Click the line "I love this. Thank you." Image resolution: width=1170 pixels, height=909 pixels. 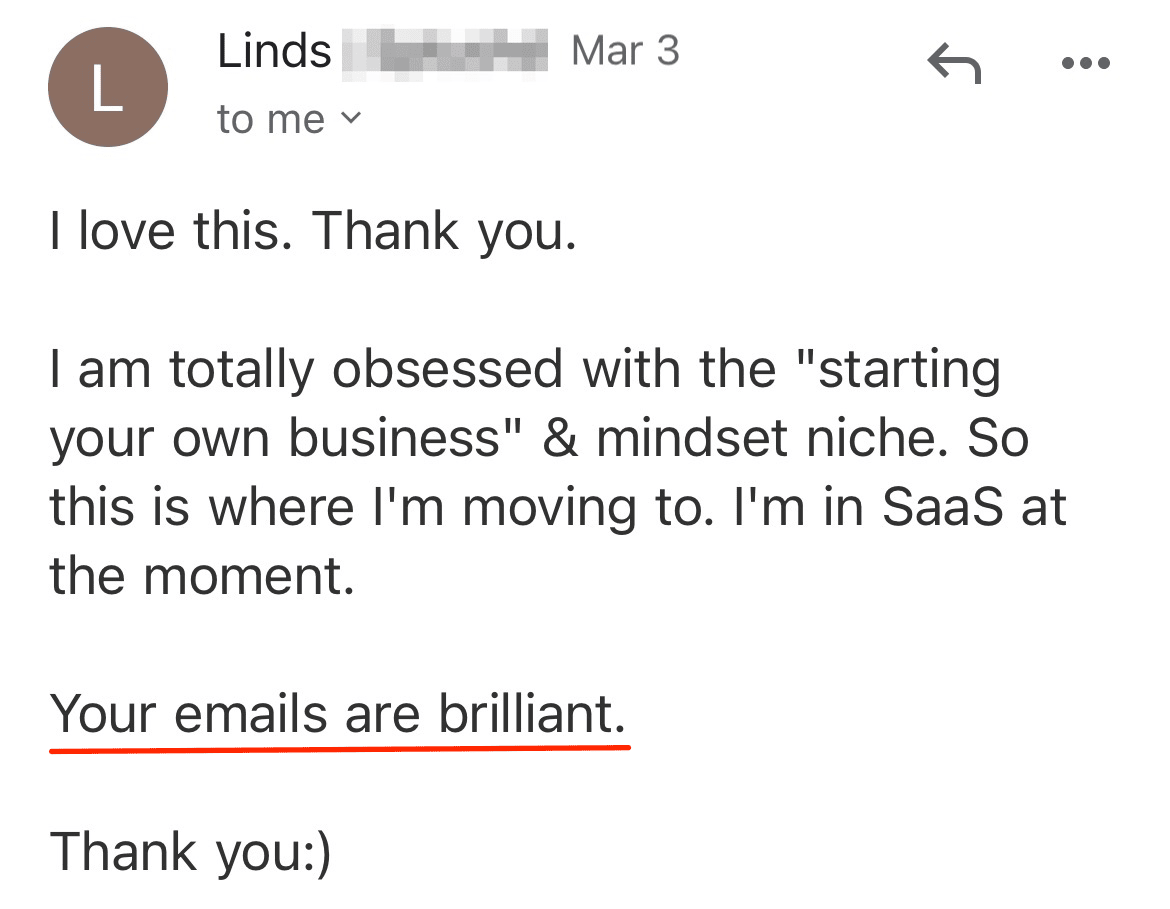(313, 232)
